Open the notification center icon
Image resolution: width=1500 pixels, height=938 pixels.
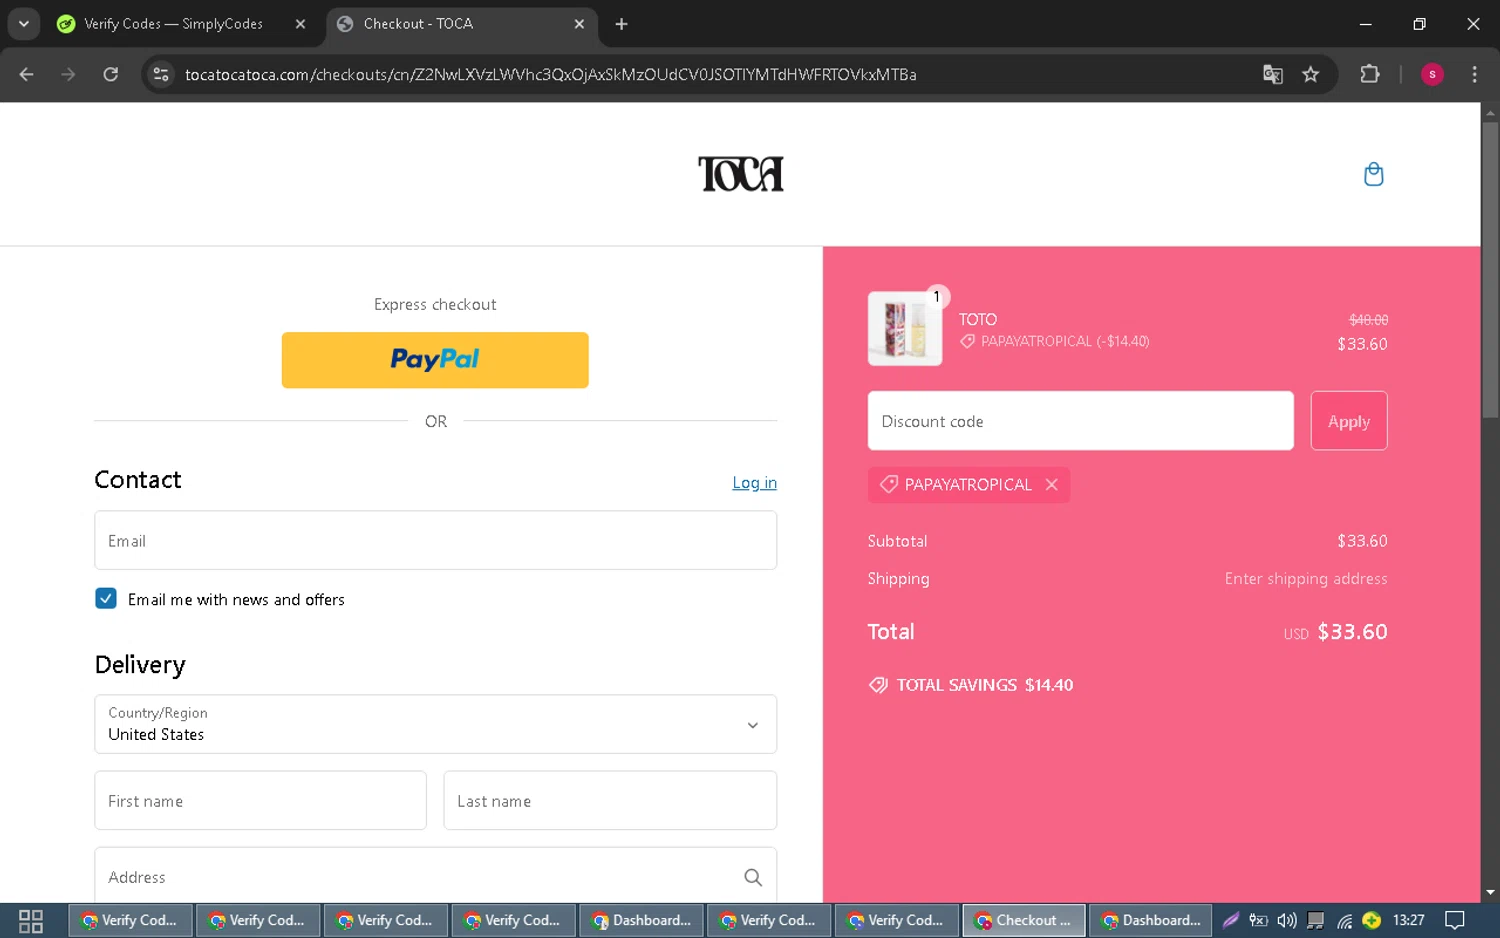(1455, 920)
